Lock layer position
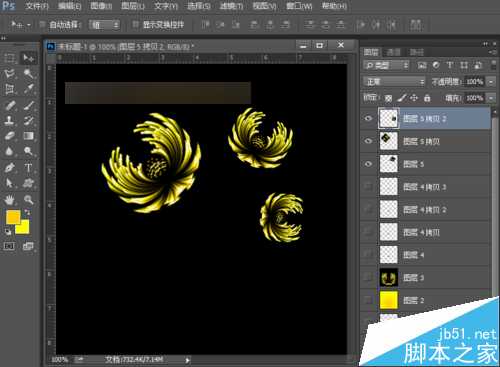The height and width of the screenshot is (367, 500). 414,98
